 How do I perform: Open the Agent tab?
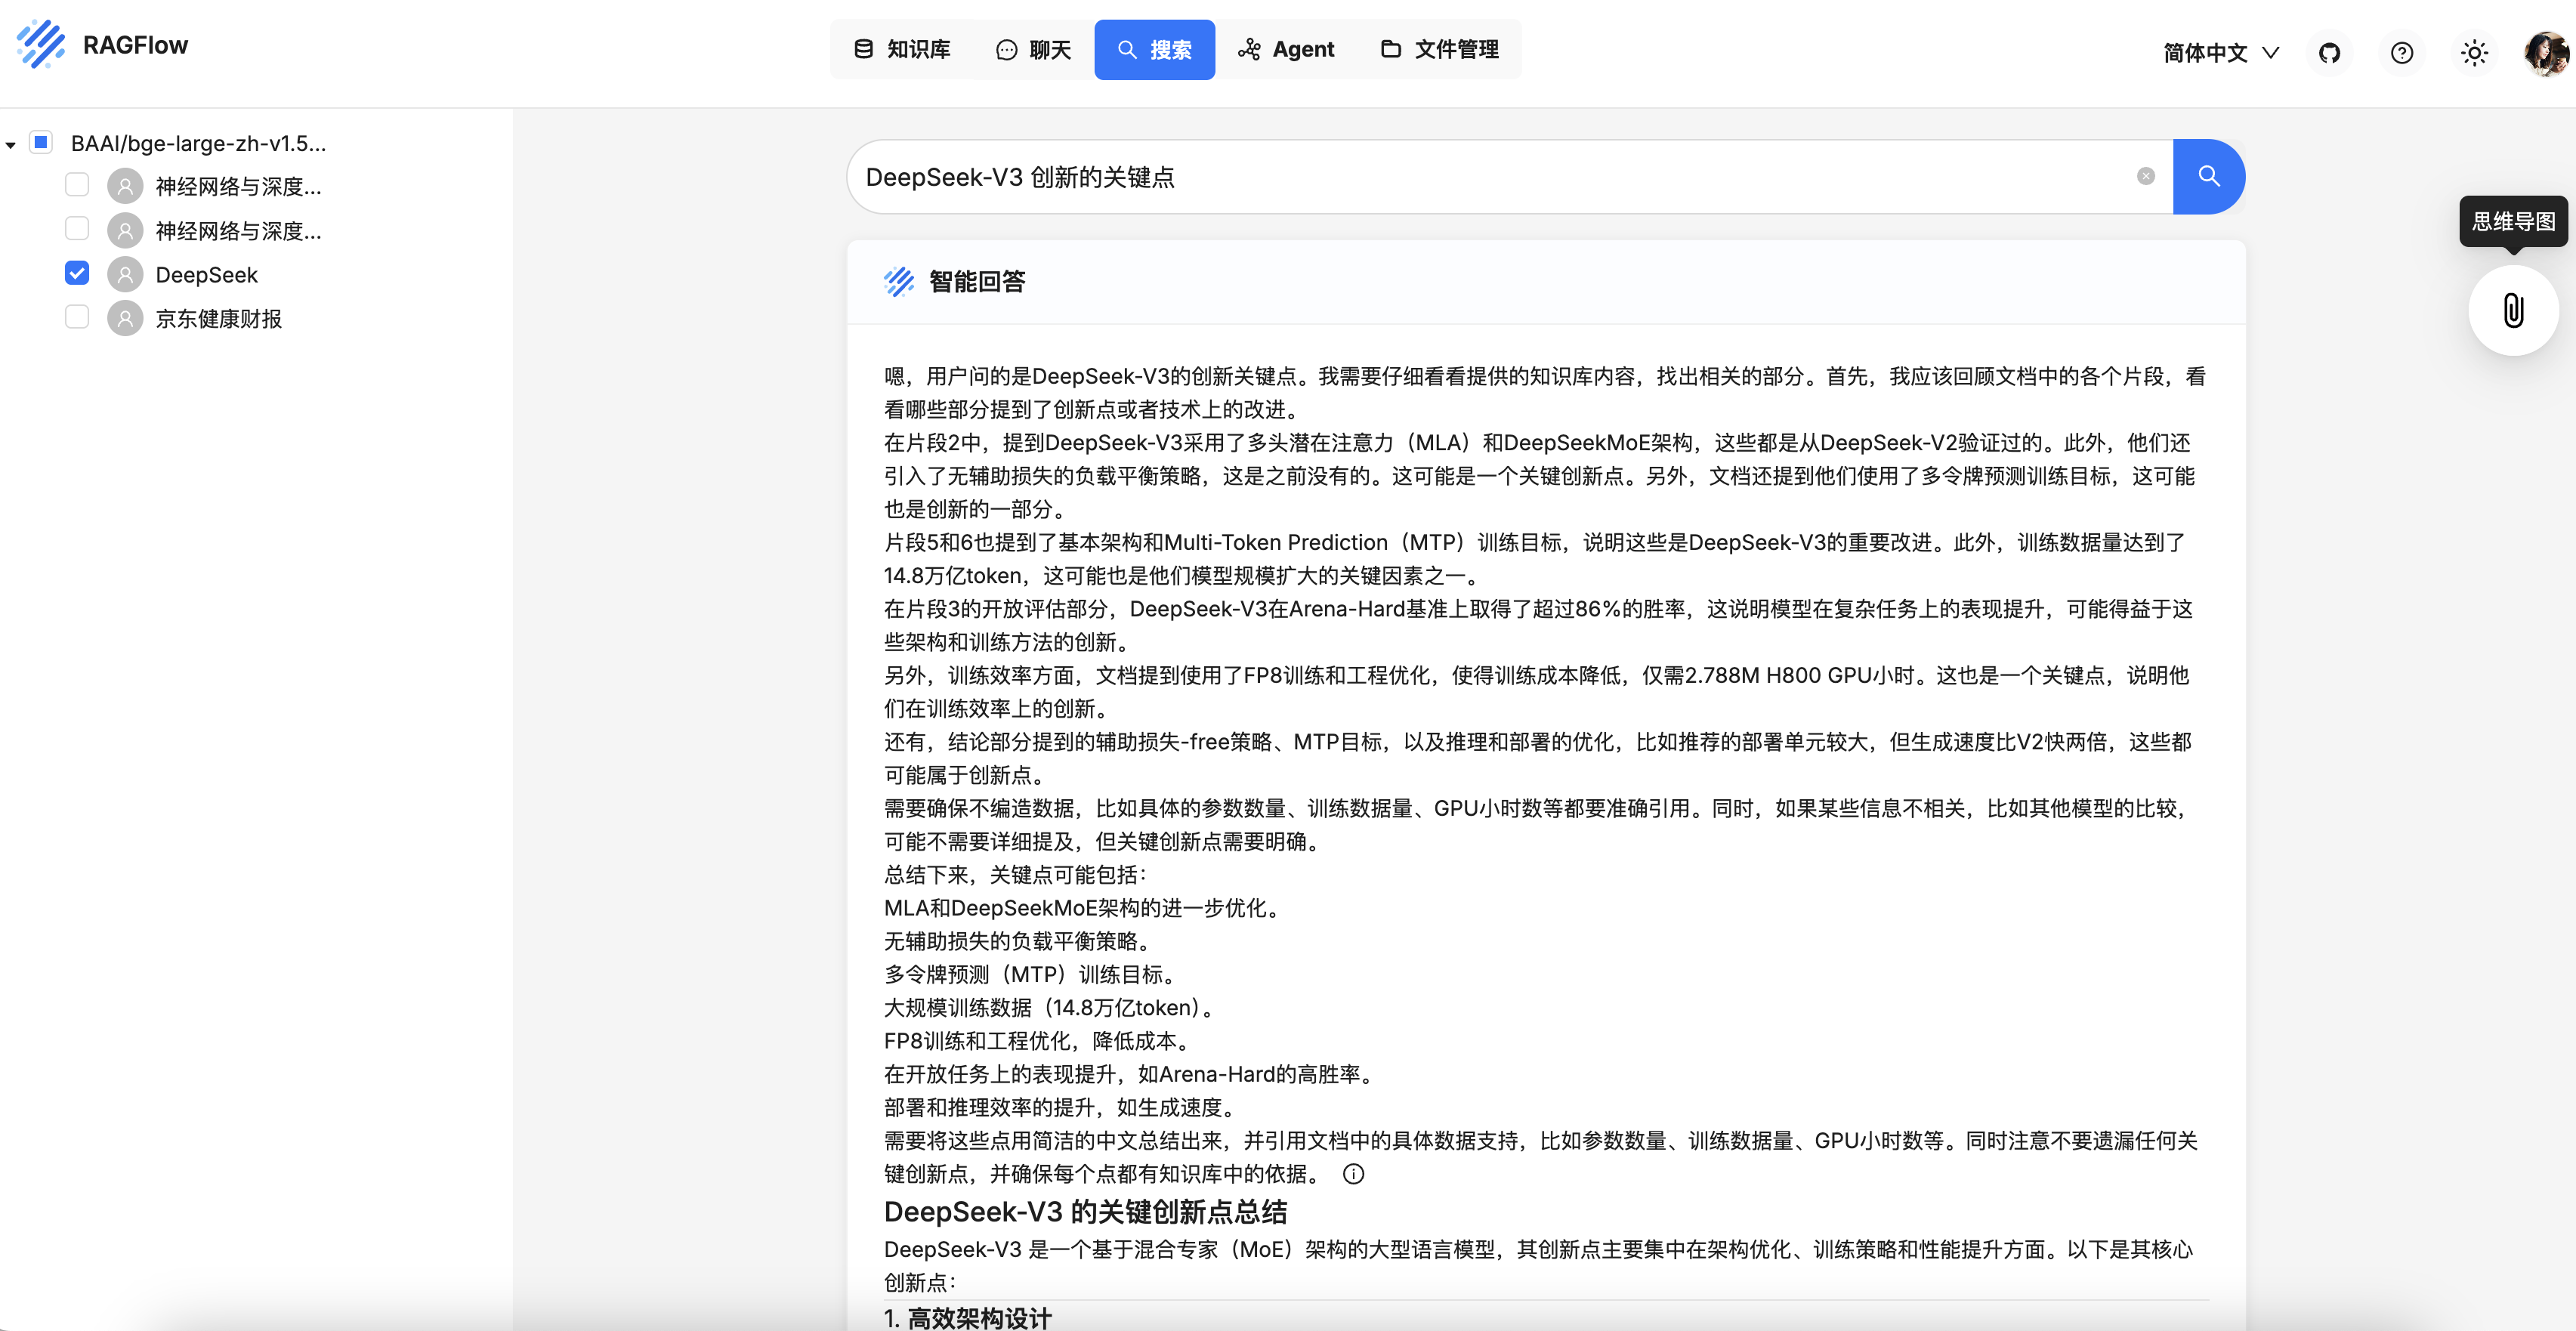coord(1286,49)
